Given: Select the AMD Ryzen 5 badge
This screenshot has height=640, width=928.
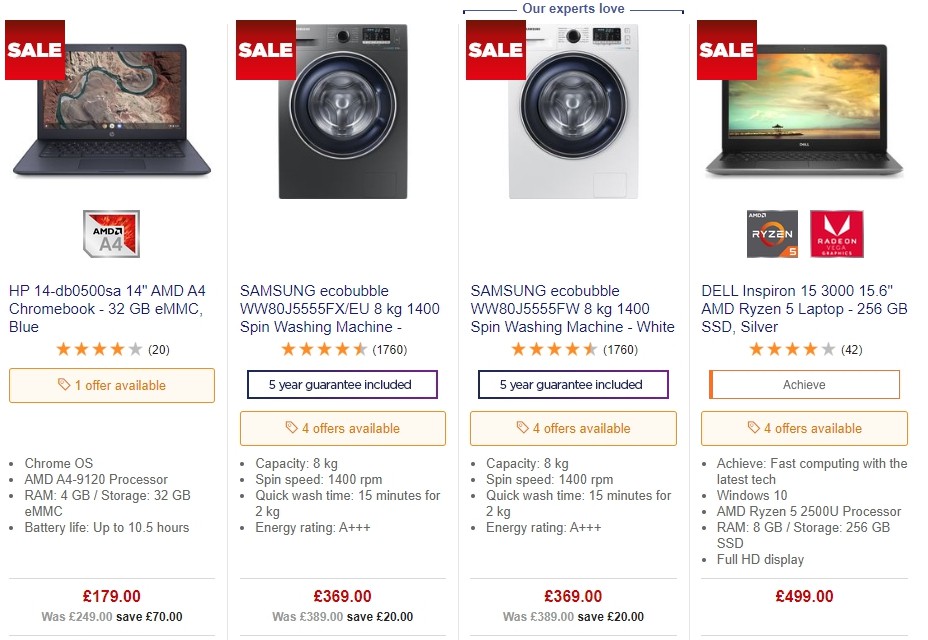Looking at the screenshot, I should (771, 232).
